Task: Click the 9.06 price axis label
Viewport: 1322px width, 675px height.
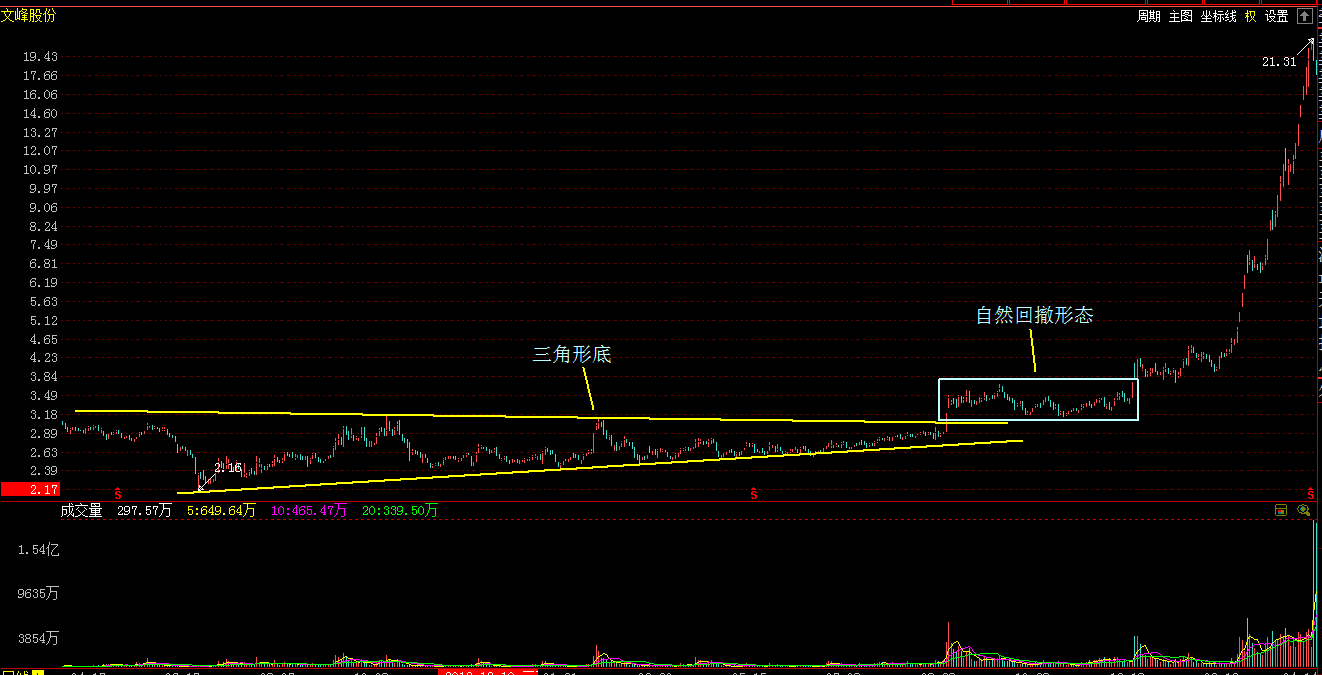Action: 43,208
